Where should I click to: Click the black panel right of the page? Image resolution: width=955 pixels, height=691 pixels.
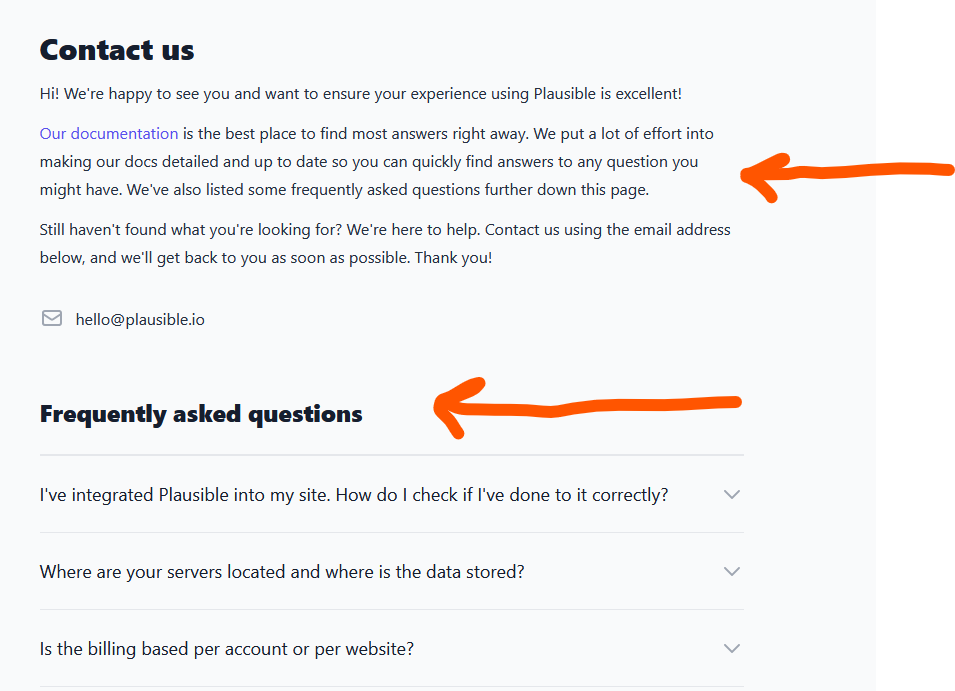pyautogui.click(x=915, y=400)
